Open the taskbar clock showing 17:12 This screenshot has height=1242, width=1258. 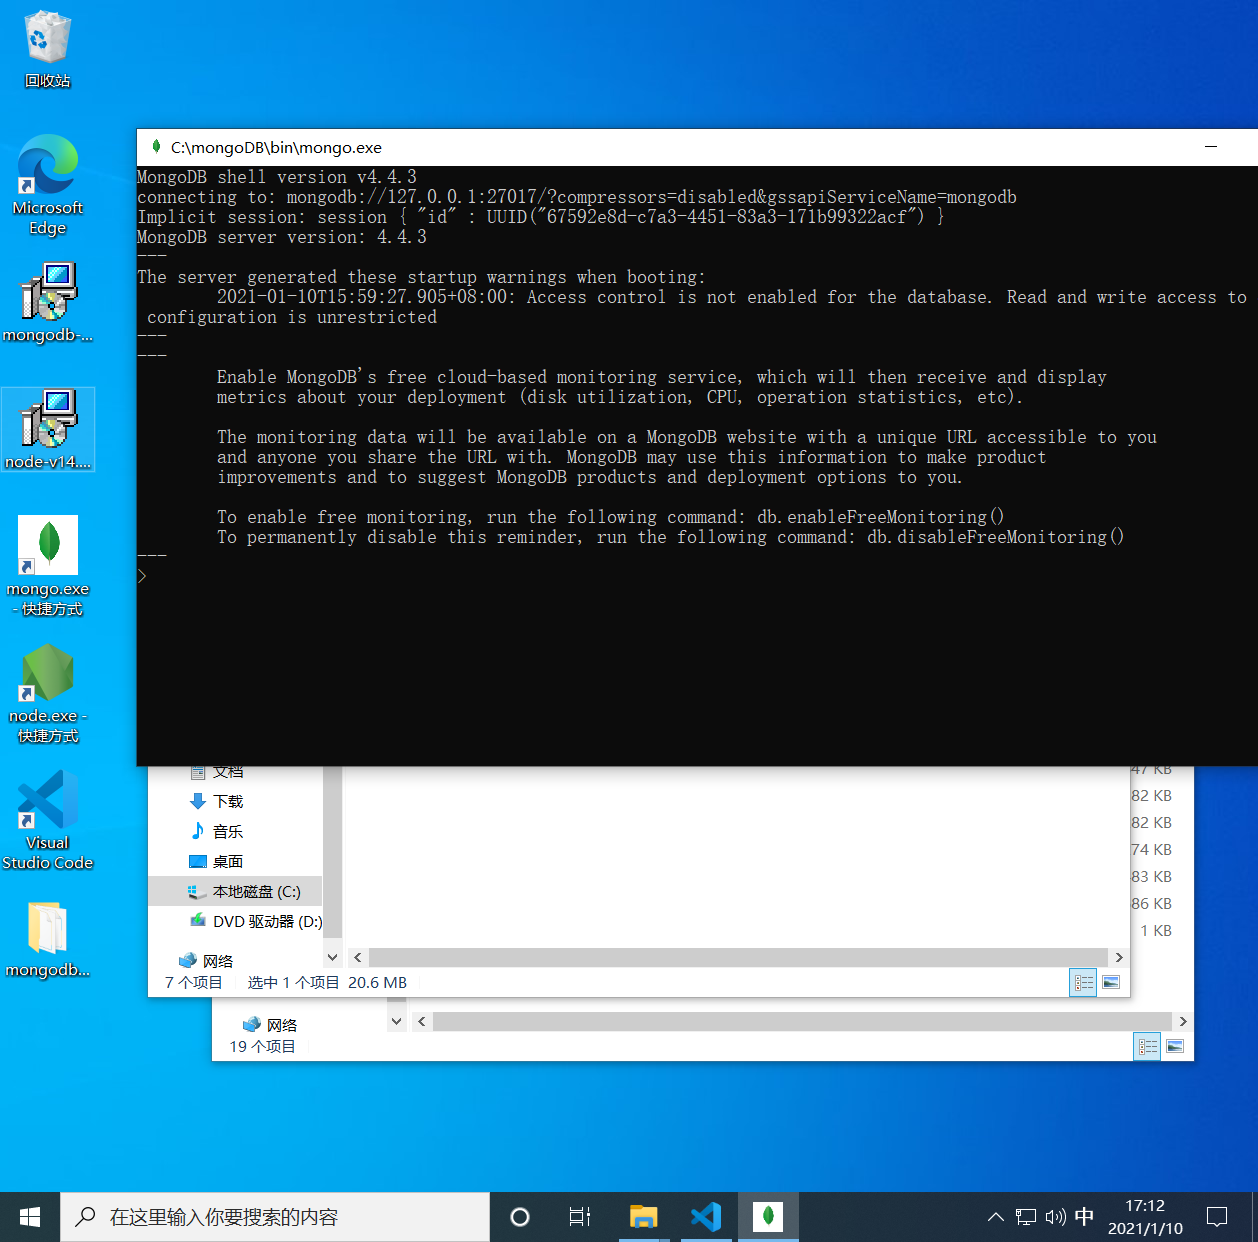[1145, 1217]
